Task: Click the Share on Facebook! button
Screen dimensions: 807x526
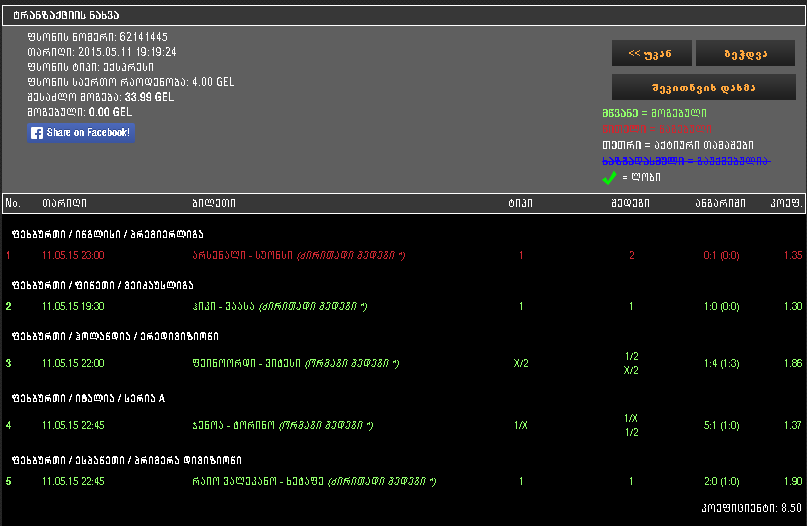Action: (81, 133)
